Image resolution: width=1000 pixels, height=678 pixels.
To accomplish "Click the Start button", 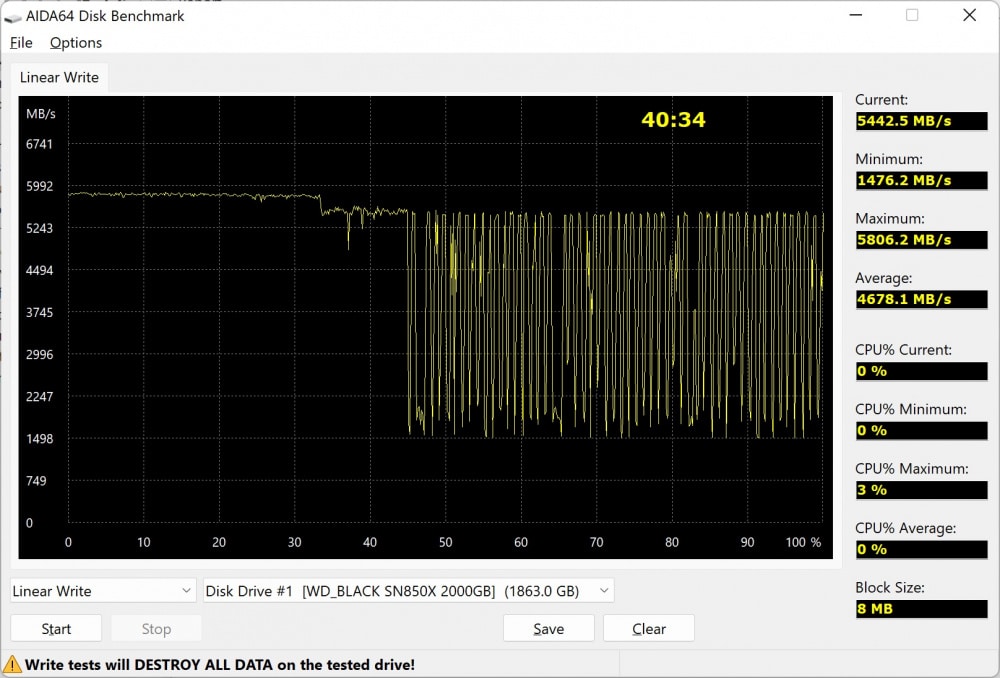I will 56,628.
